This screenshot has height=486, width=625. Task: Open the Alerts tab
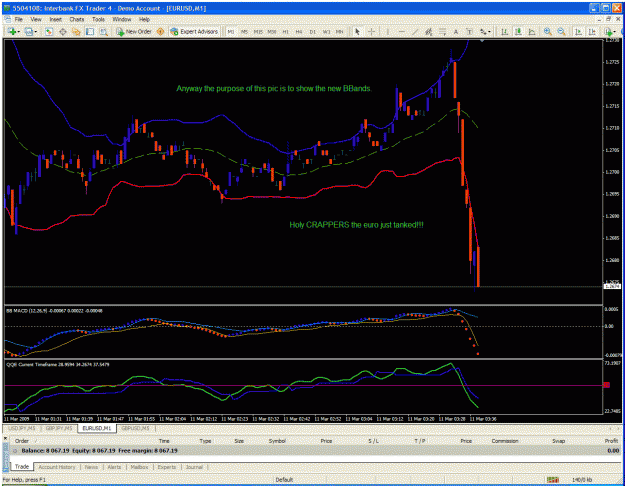(114, 467)
